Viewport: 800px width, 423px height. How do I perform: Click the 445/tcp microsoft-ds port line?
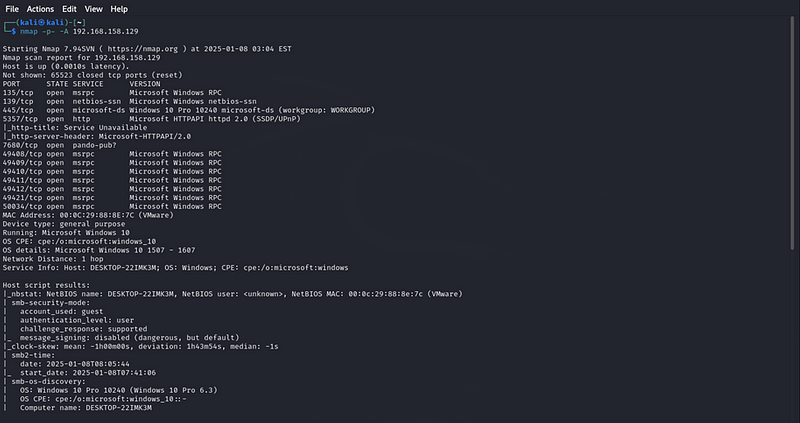click(x=189, y=110)
